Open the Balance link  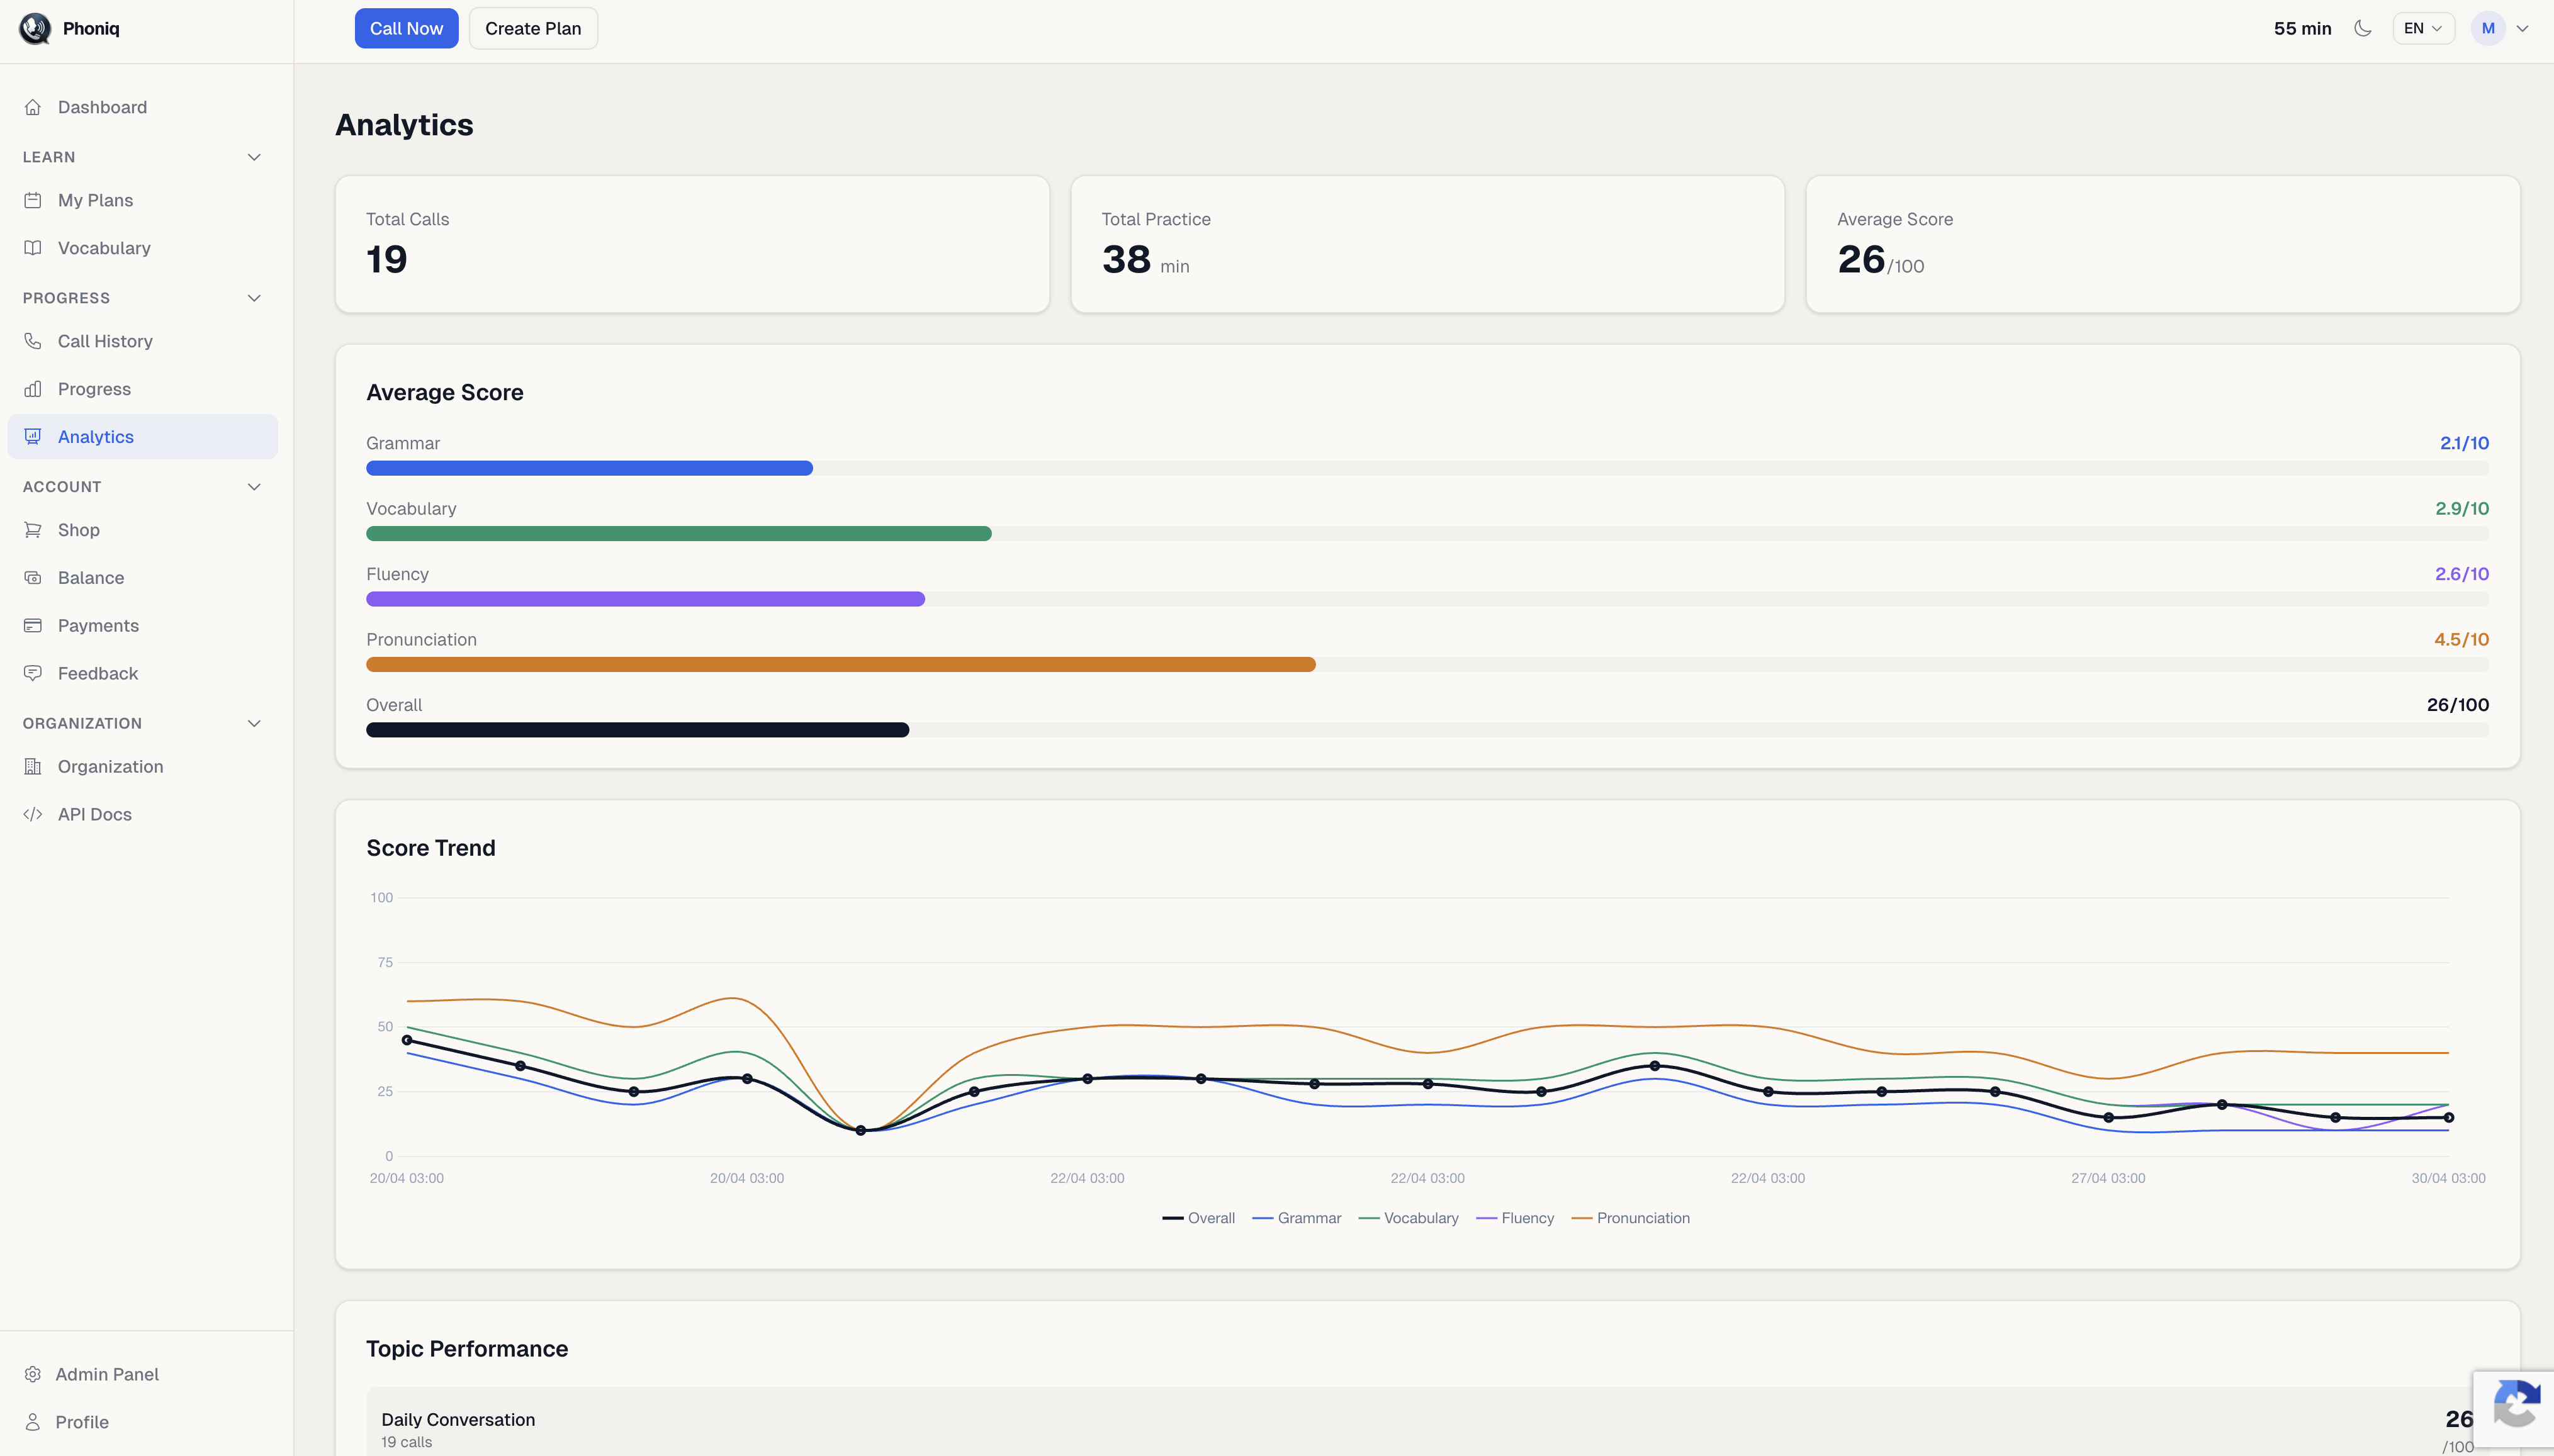(x=143, y=578)
